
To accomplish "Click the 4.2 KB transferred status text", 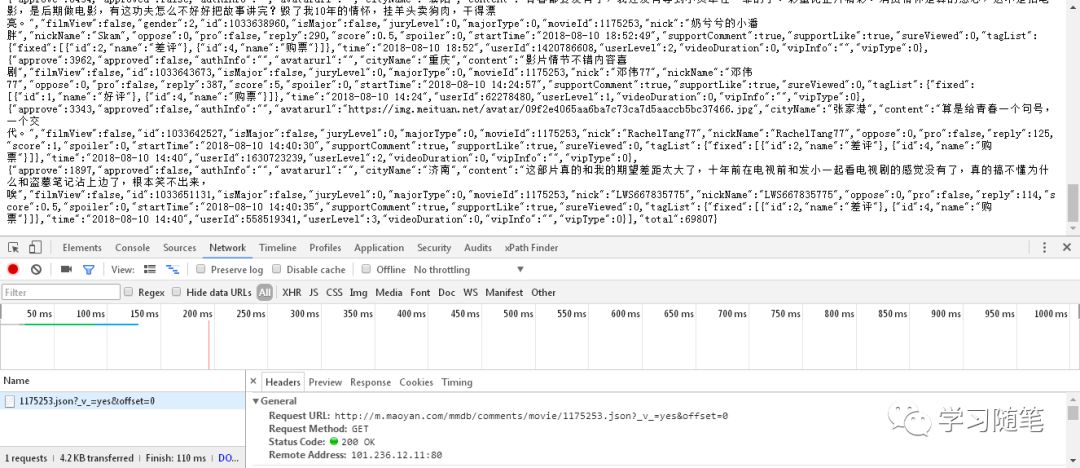I will click(x=96, y=458).
